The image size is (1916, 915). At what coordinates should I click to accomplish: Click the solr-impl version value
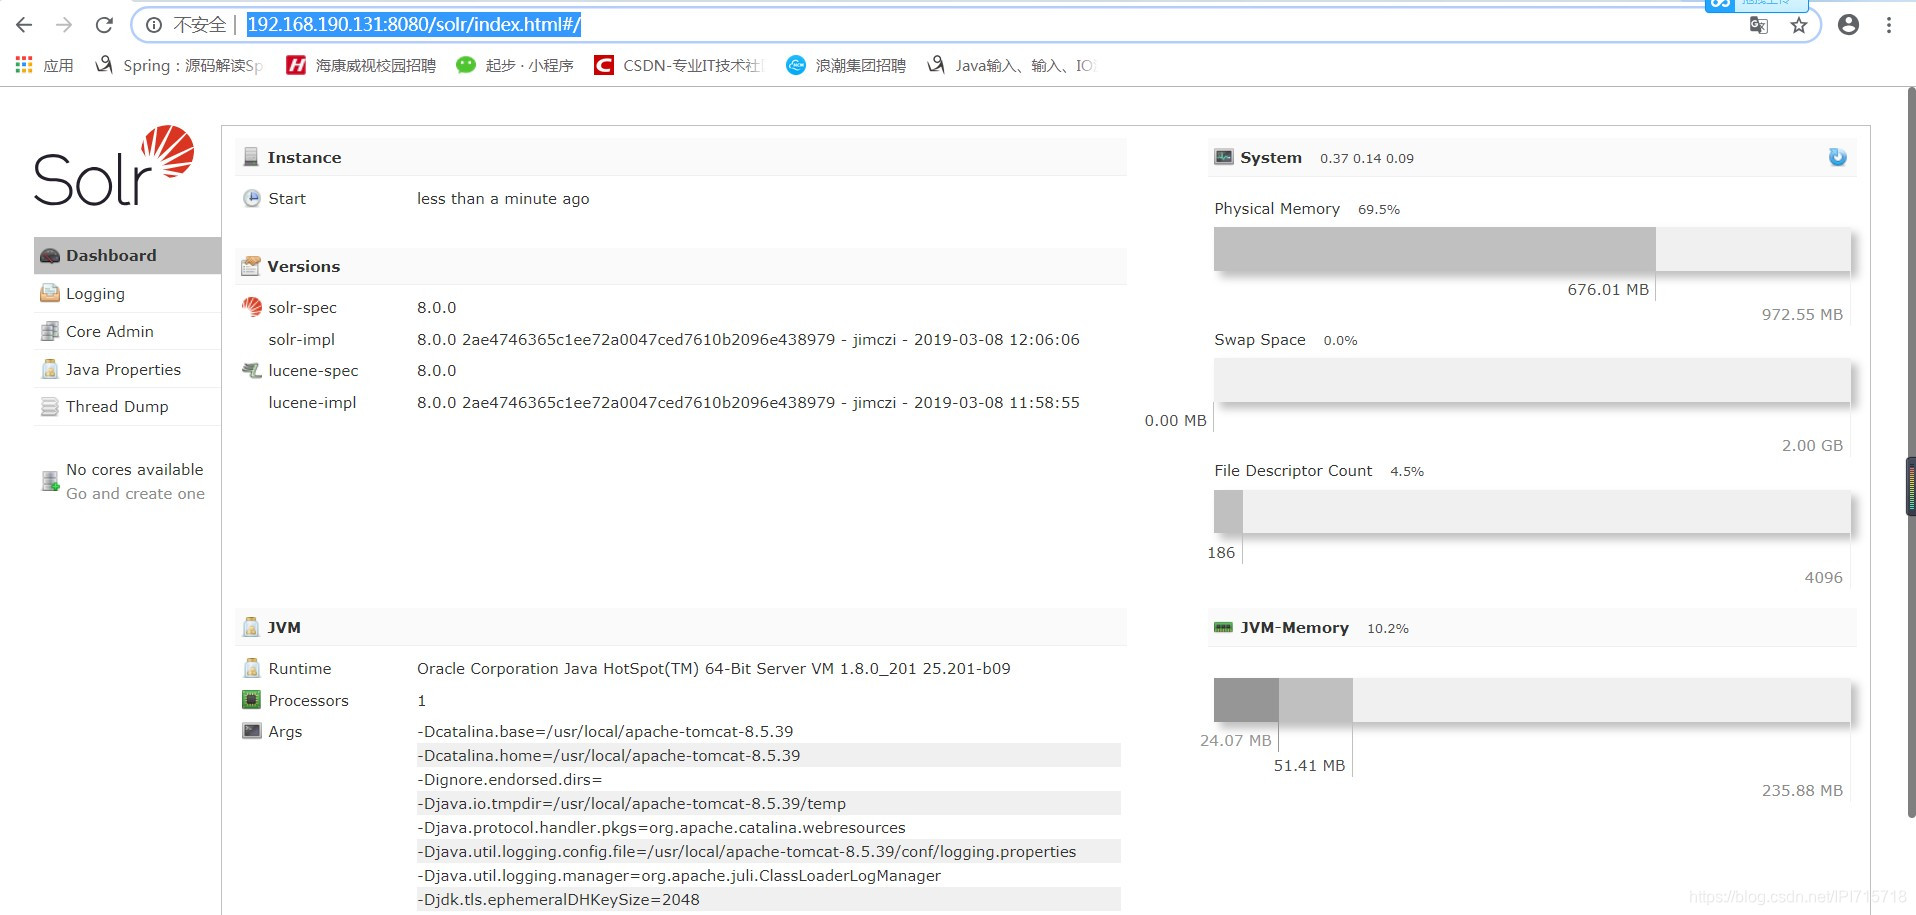(748, 339)
